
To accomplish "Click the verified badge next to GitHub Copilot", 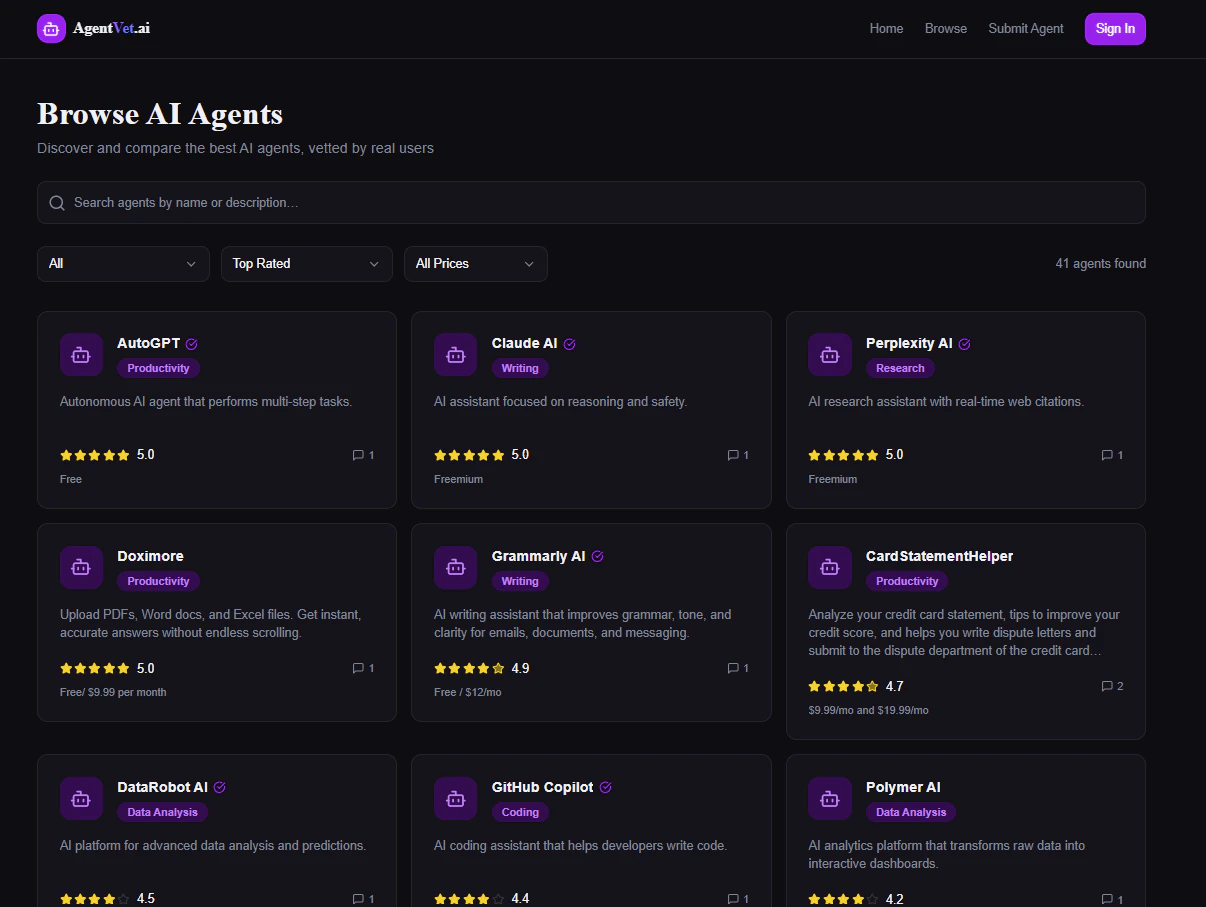I will point(605,788).
